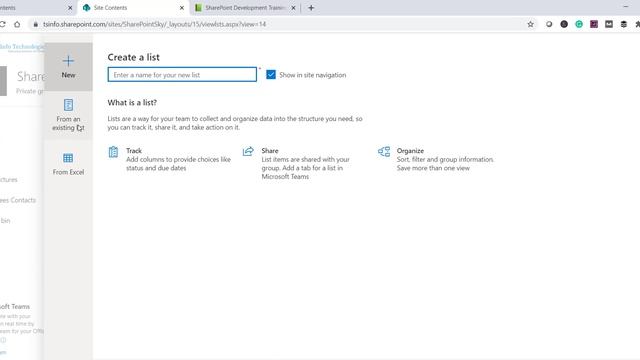Viewport: 640px width, 360px height.
Task: Click the Share heading text
Action: [x=270, y=151]
